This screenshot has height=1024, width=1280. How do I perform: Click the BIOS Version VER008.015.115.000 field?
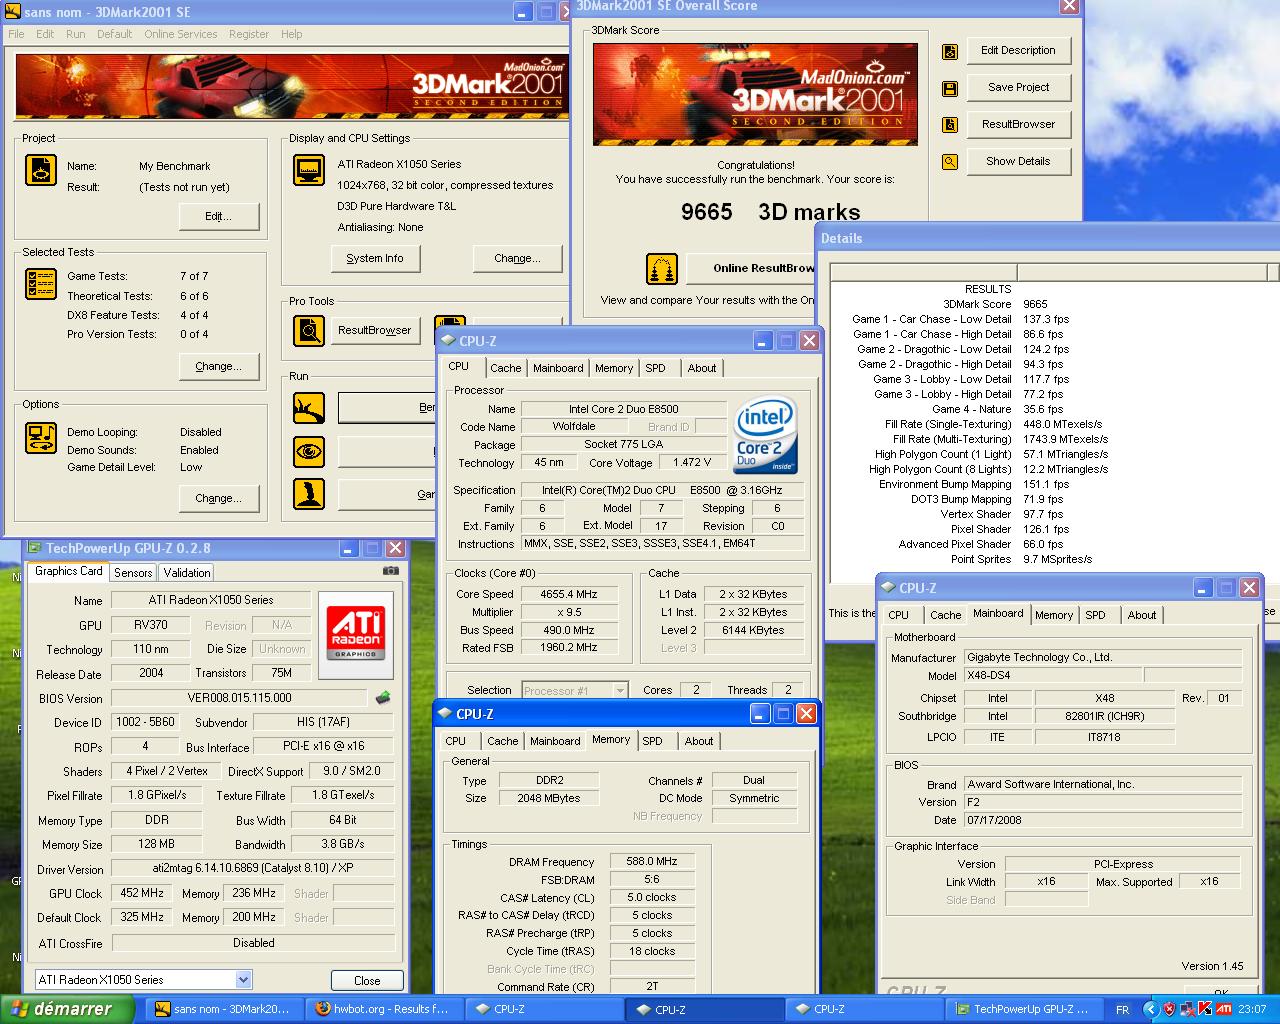[239, 698]
